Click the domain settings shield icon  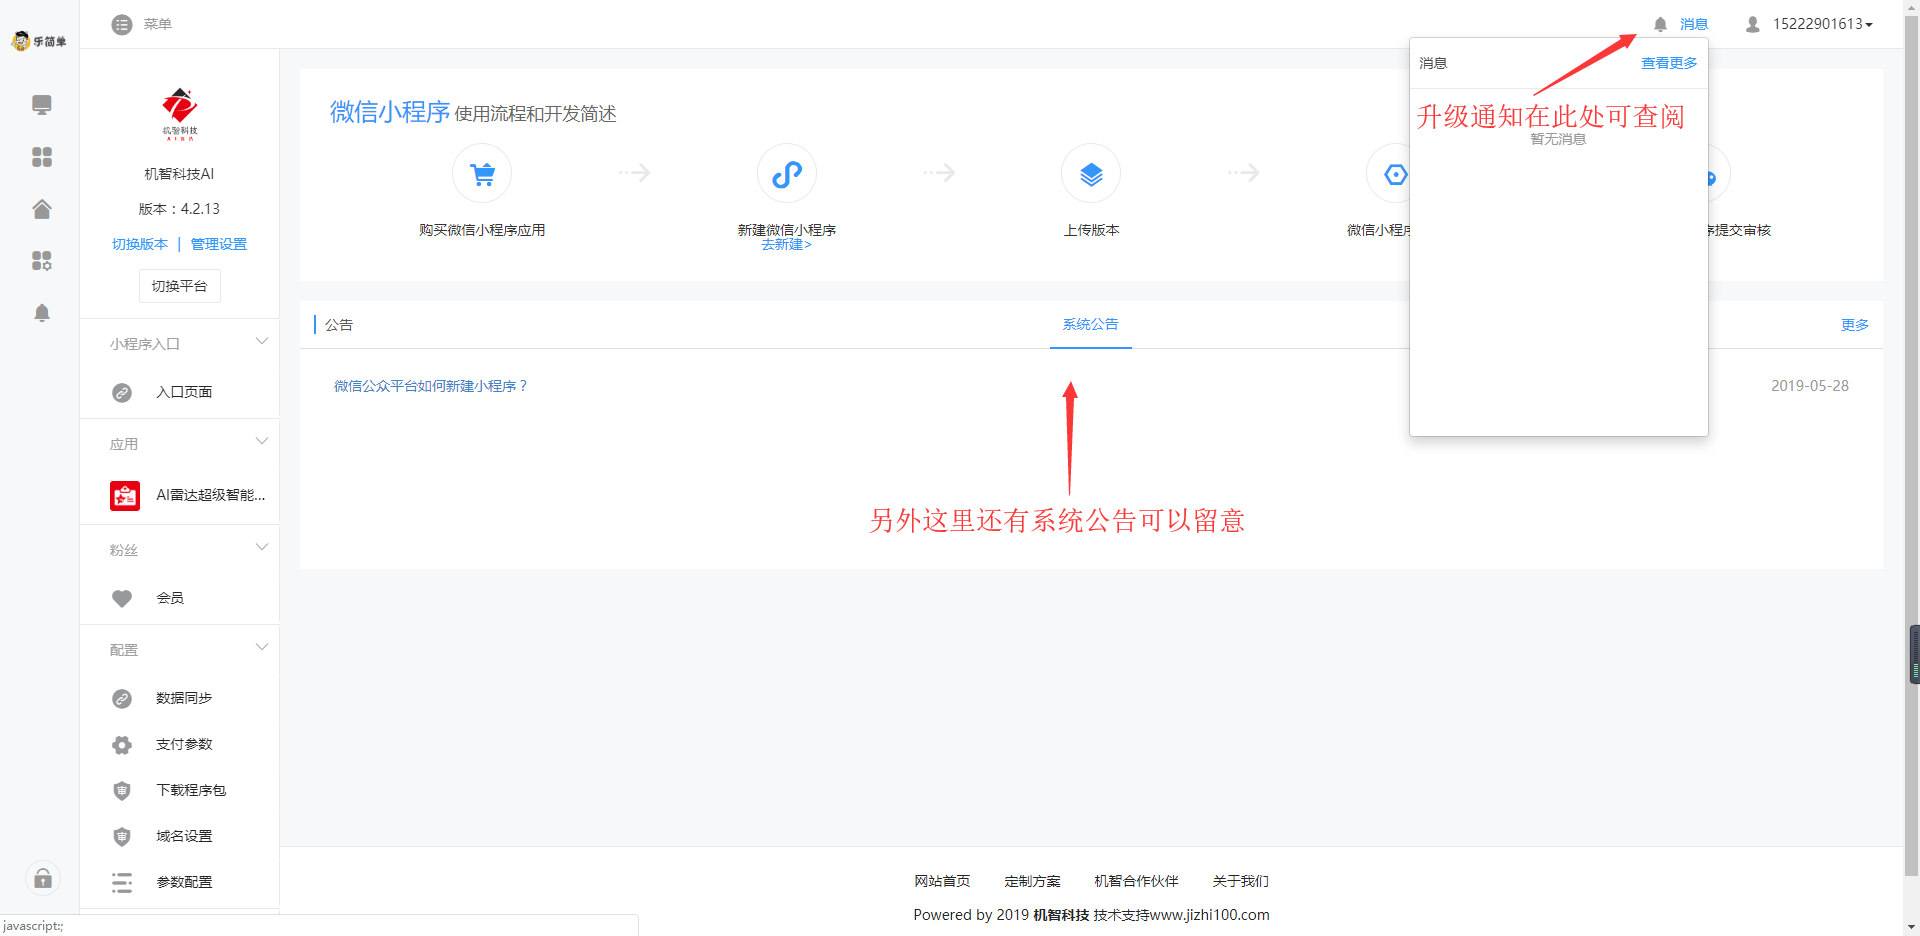[x=122, y=837]
